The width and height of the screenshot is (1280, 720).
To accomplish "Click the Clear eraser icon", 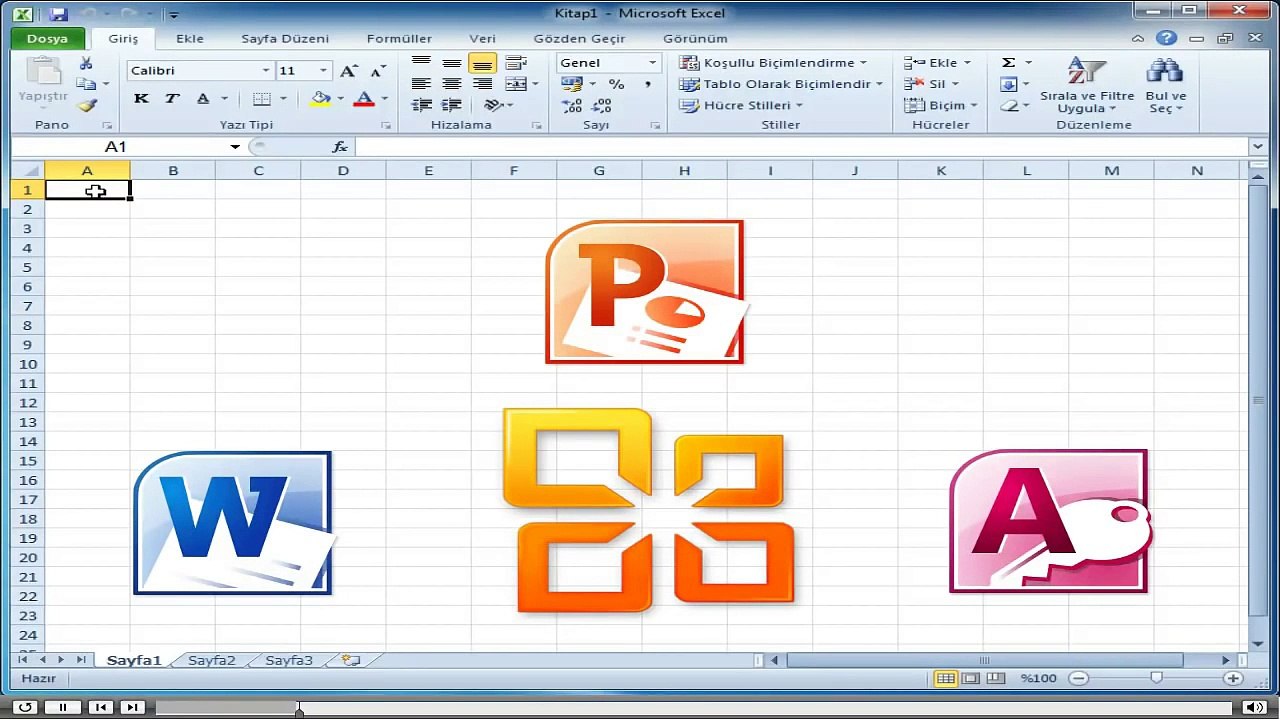I will click(1009, 105).
